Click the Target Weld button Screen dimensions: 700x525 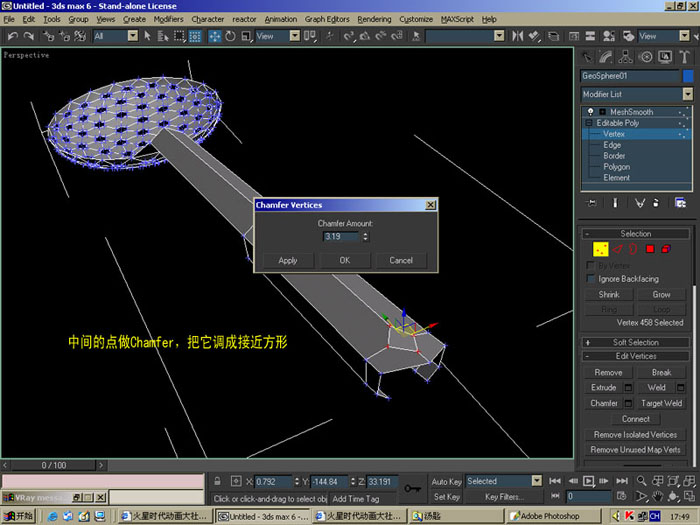662,403
